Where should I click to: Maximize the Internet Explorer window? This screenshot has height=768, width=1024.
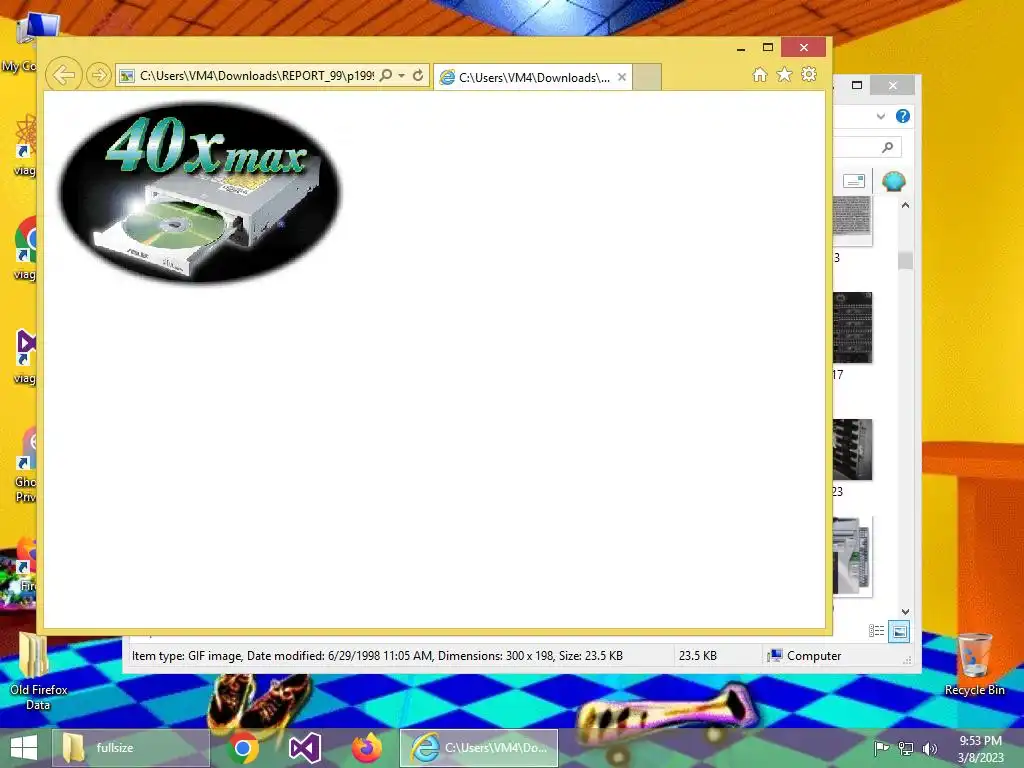[768, 47]
